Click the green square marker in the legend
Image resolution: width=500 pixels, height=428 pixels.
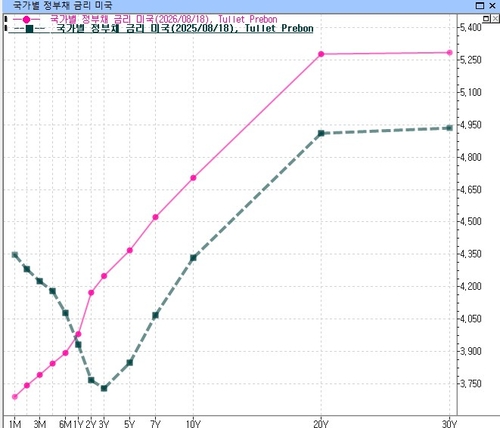click(x=29, y=29)
